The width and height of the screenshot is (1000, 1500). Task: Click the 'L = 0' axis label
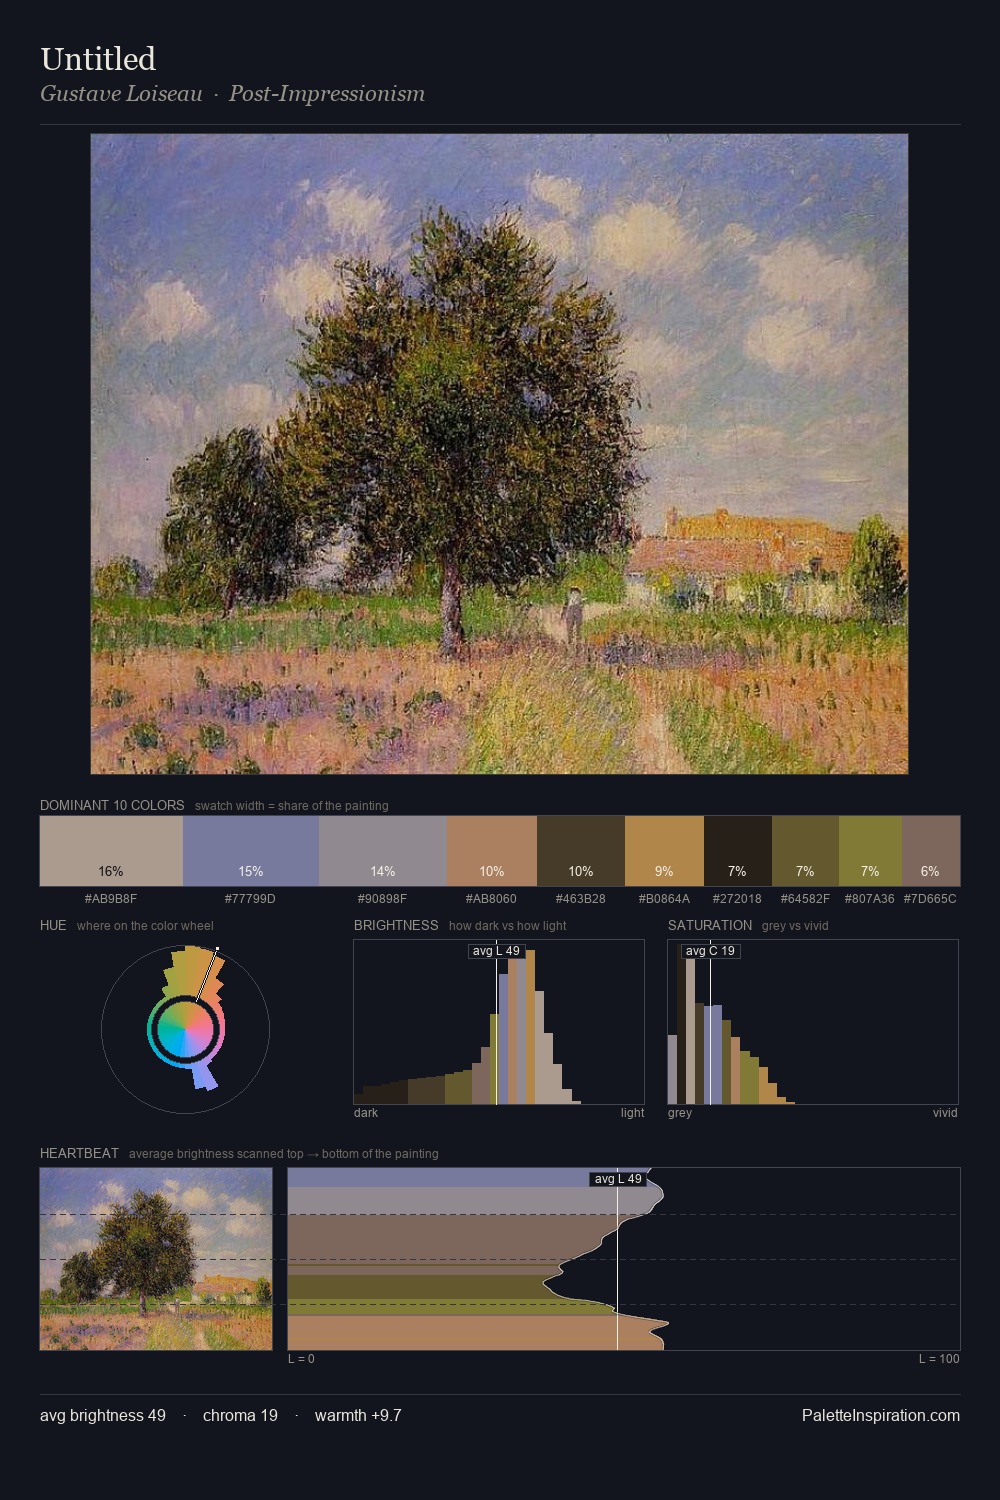[x=301, y=1359]
